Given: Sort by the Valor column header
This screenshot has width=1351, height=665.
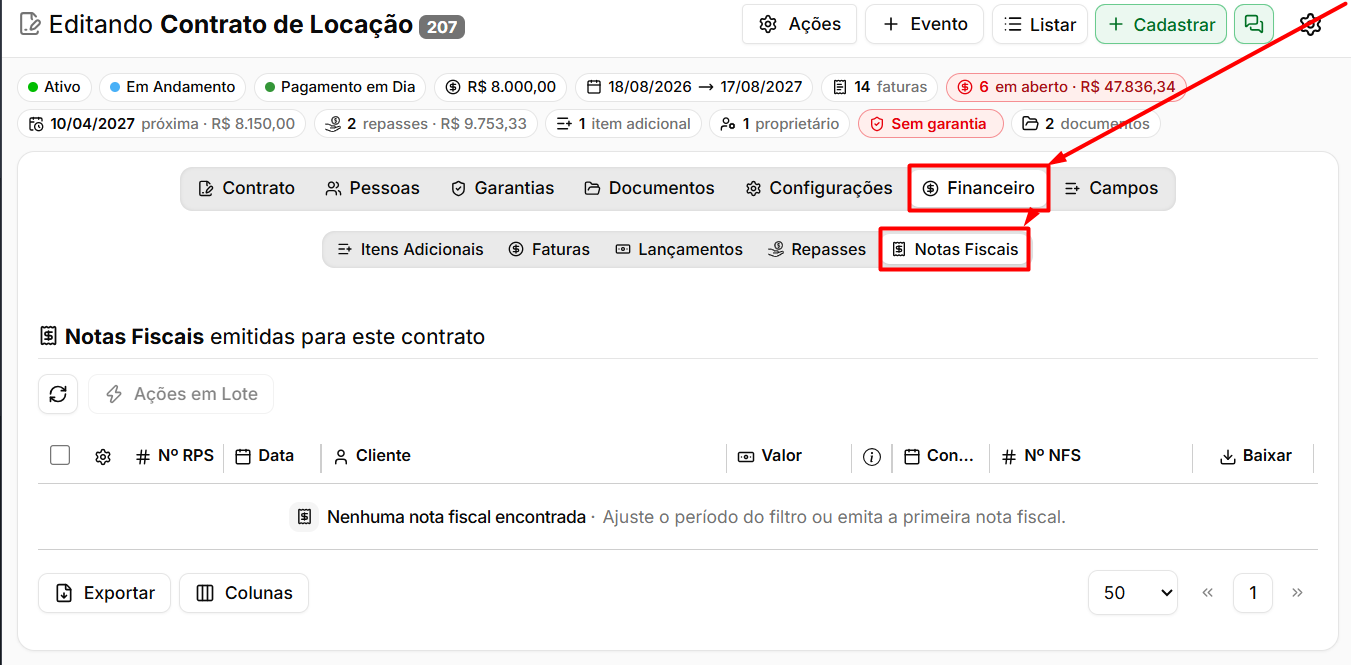Looking at the screenshot, I should pos(770,456).
